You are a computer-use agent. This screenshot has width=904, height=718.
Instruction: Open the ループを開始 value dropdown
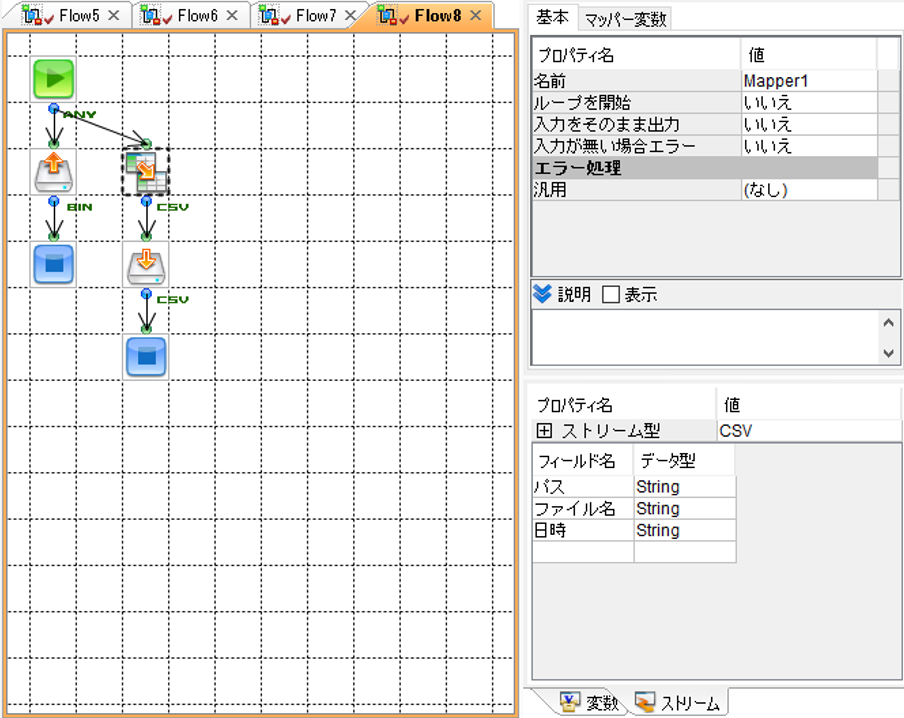pos(809,103)
